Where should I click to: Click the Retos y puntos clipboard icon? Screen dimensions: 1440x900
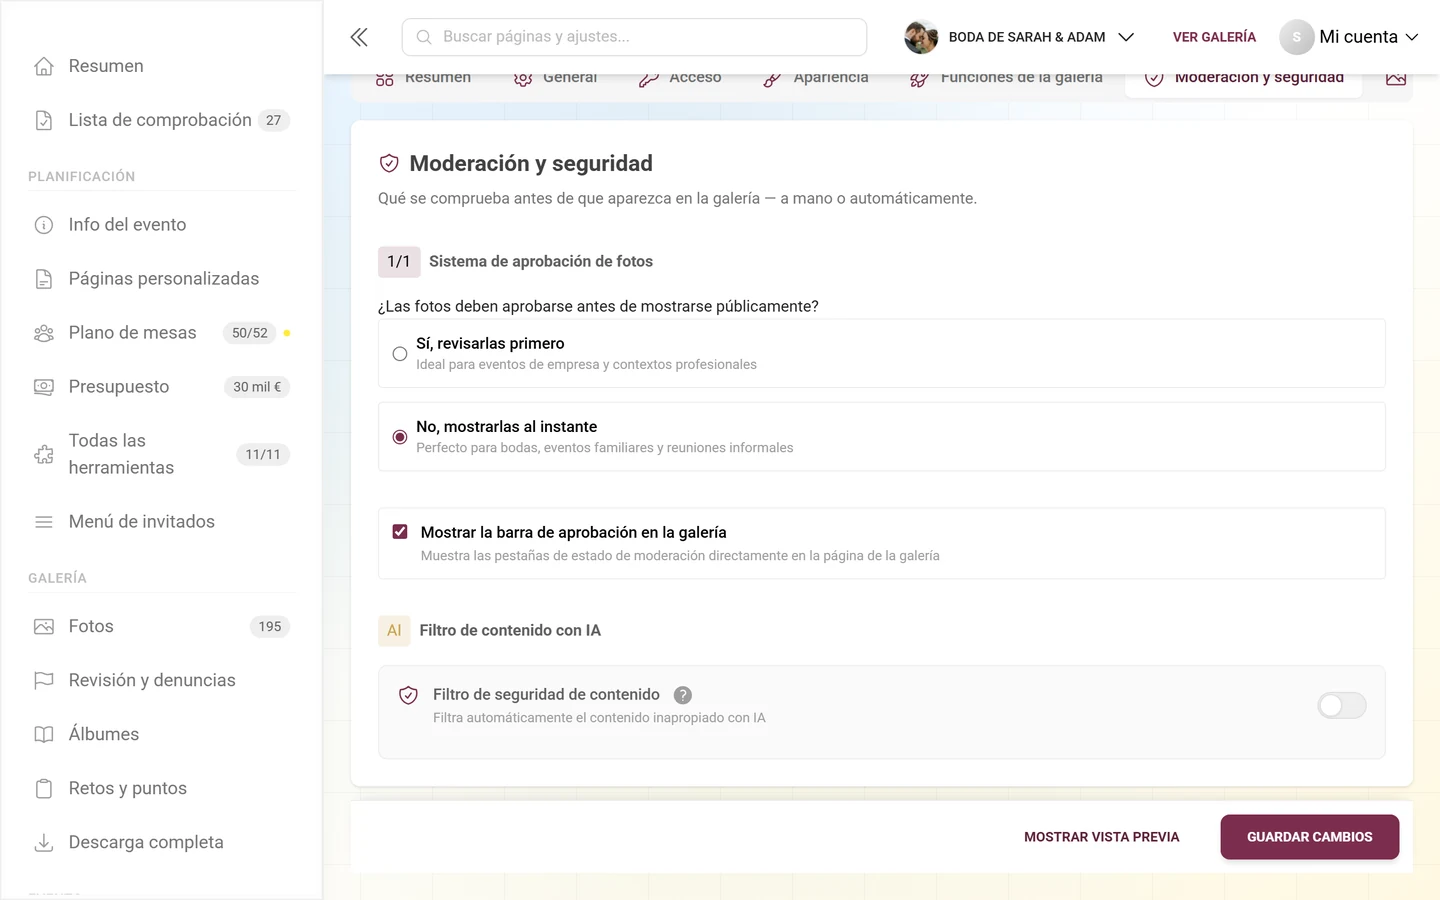pos(44,789)
